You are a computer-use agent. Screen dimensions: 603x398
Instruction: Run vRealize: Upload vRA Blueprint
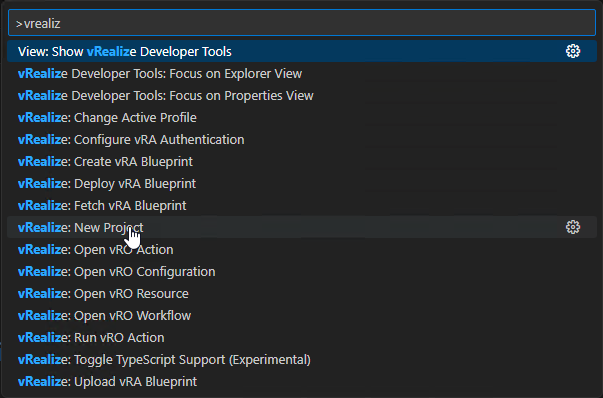pos(302,381)
